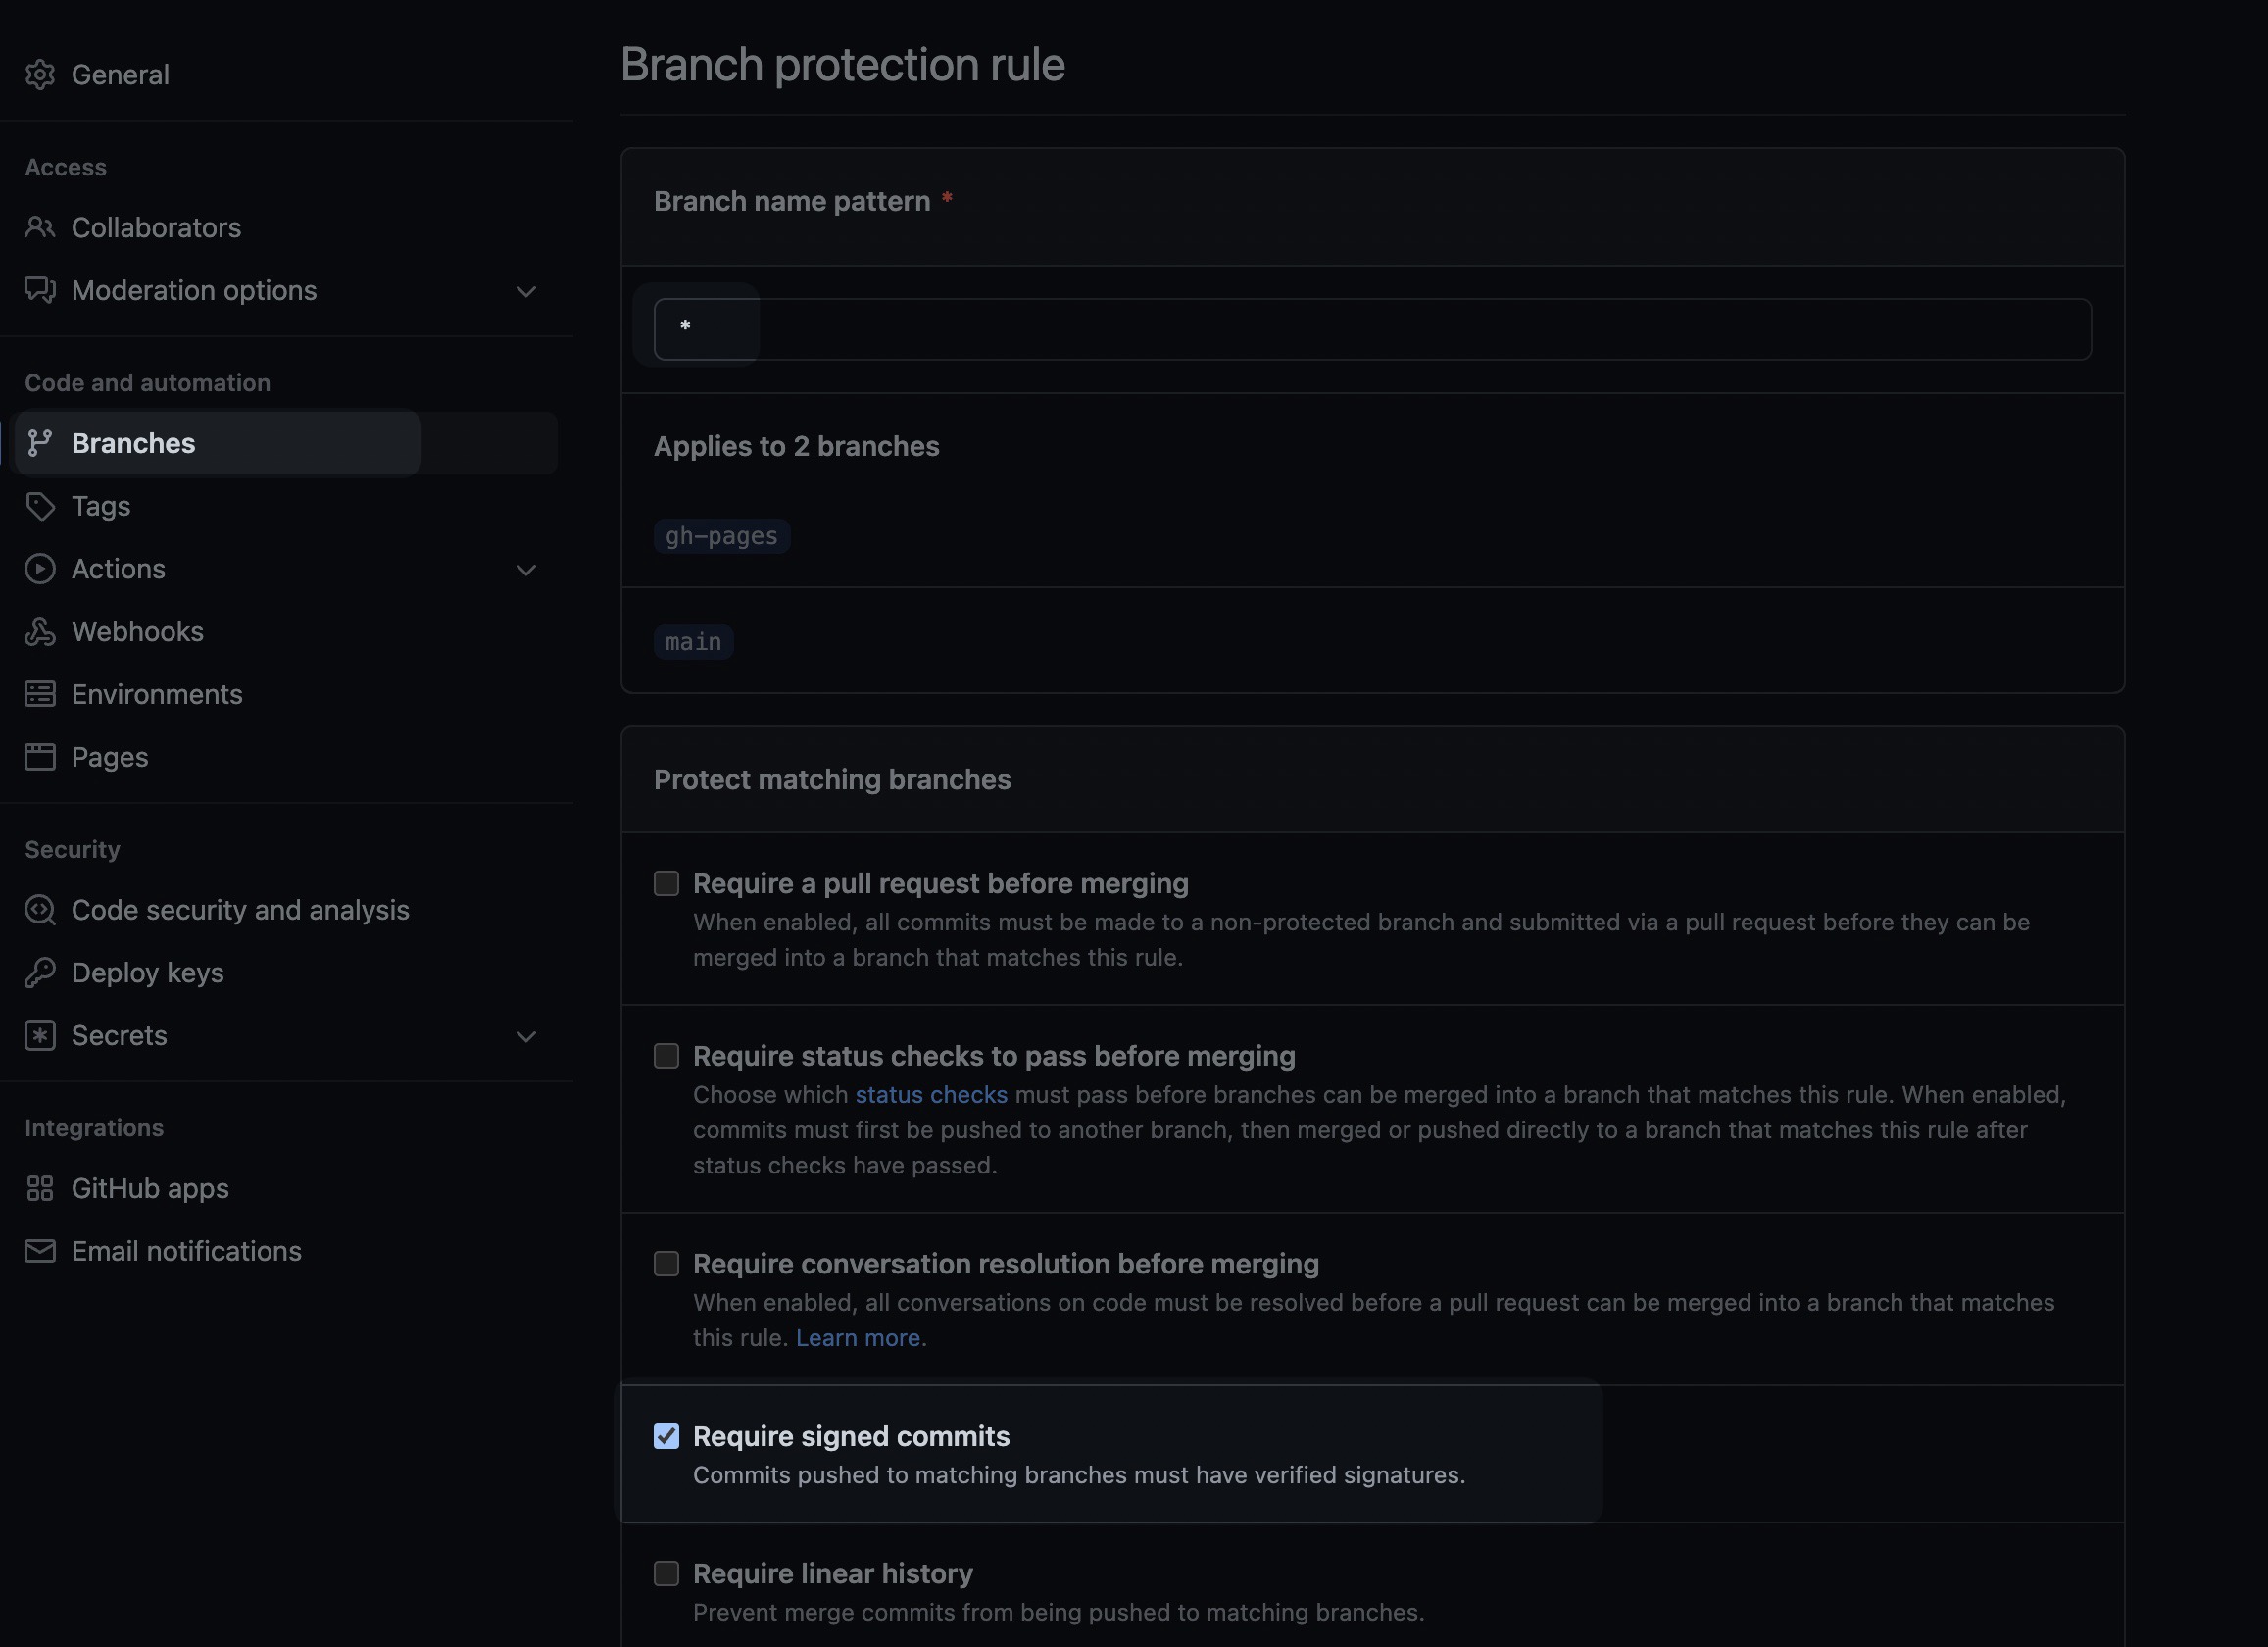Click the Collaborators people icon
2268x1647 pixels.
point(40,227)
